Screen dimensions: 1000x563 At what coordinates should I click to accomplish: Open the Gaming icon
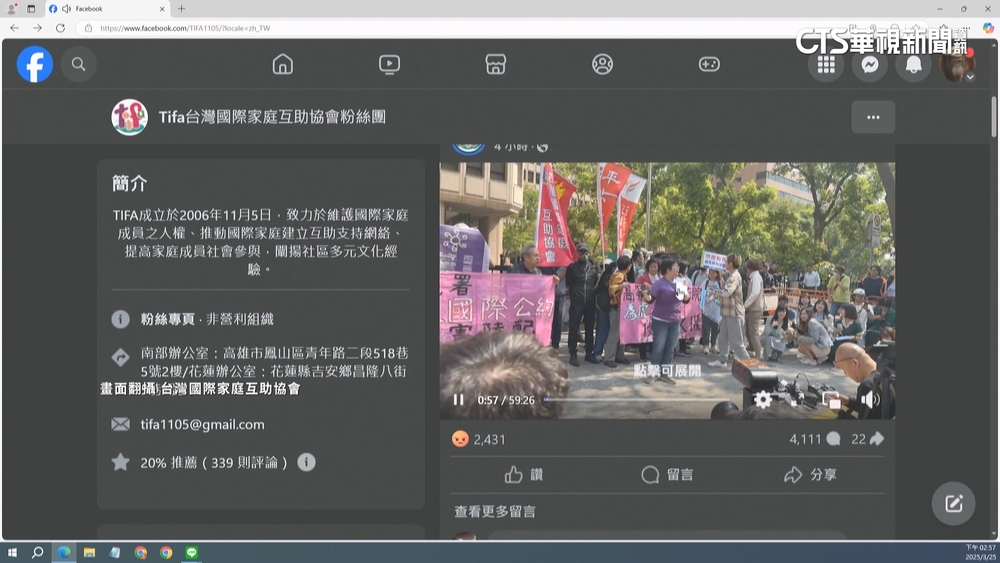click(x=709, y=64)
